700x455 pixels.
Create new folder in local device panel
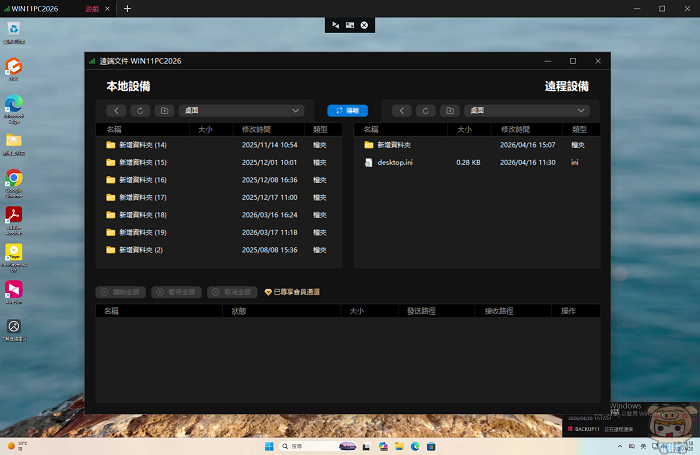point(165,110)
